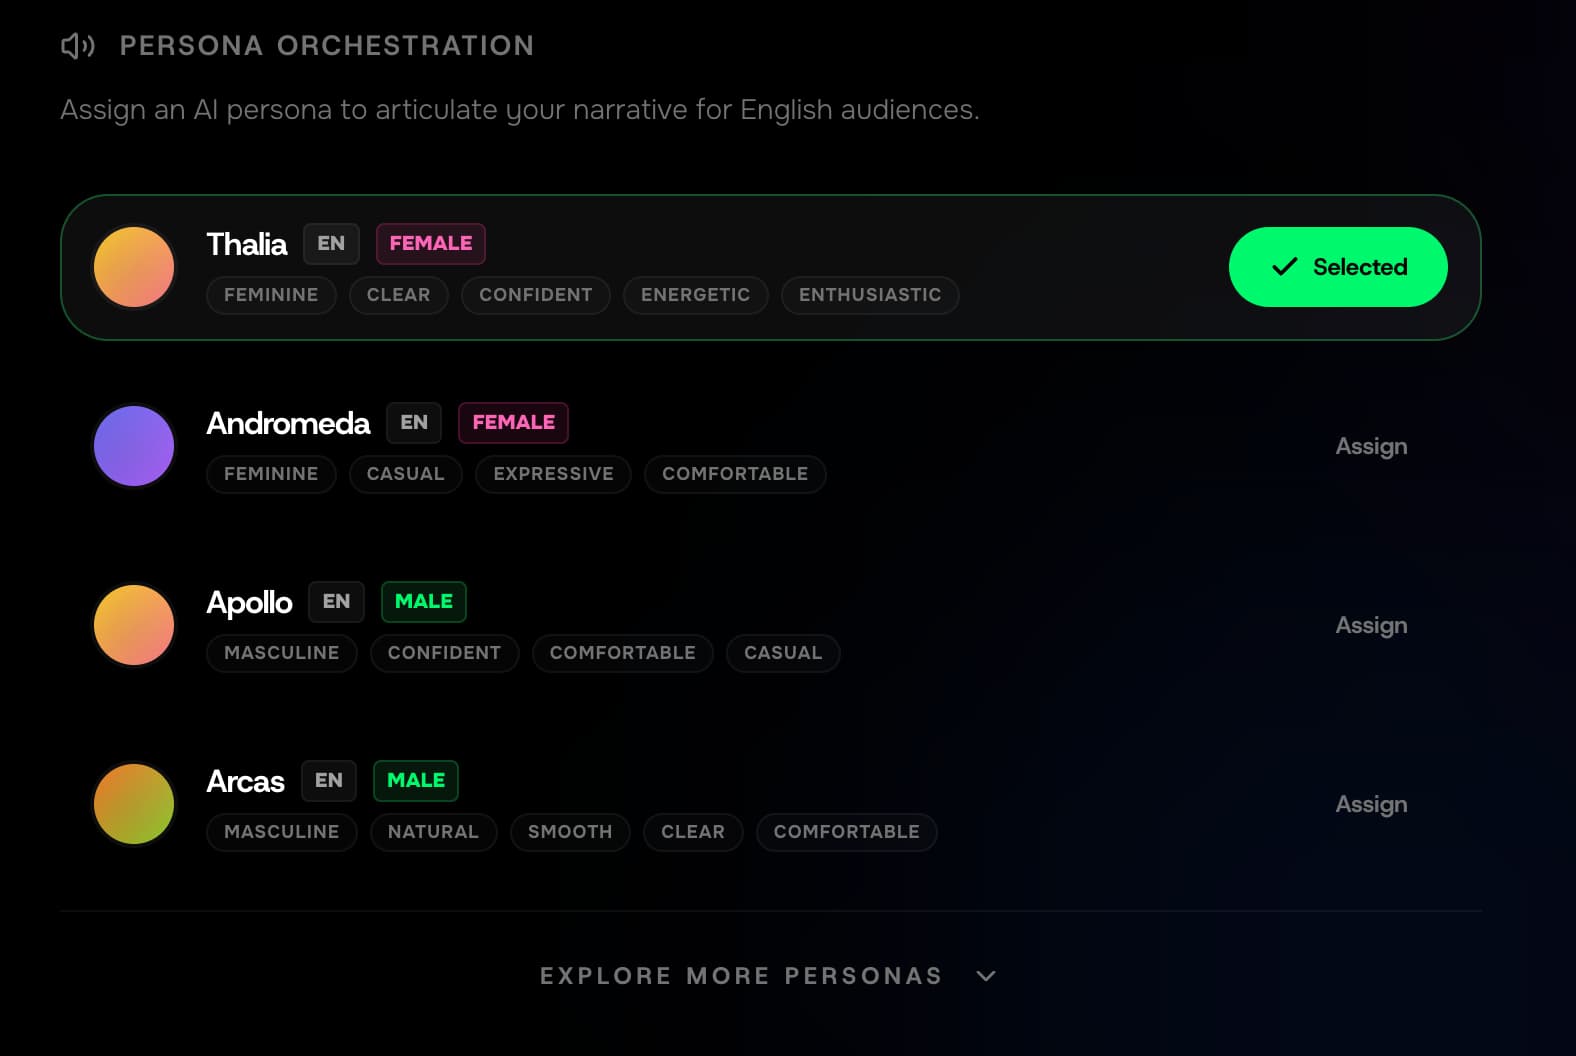The width and height of the screenshot is (1576, 1056).
Task: Click the EXPRESSIVE tag for Andromeda
Action: 552,474
